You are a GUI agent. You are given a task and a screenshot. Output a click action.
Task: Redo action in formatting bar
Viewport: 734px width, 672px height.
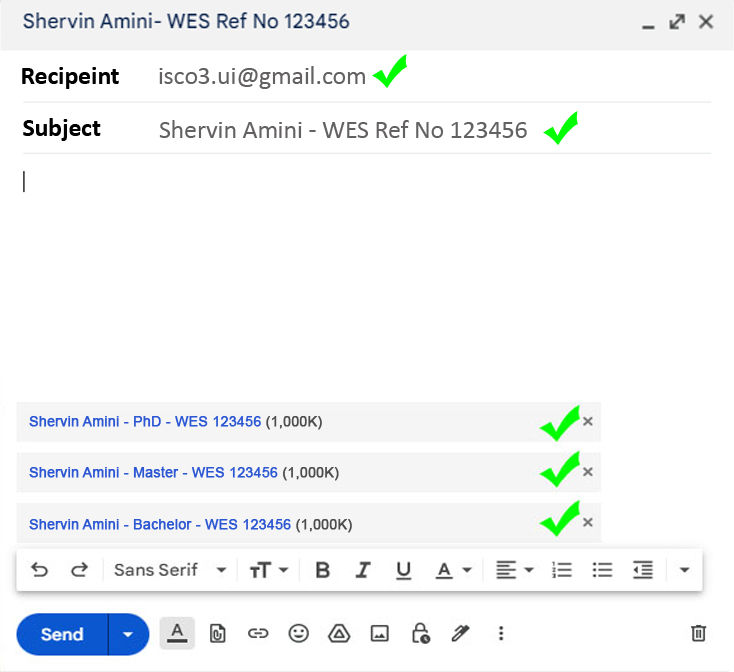coord(79,570)
